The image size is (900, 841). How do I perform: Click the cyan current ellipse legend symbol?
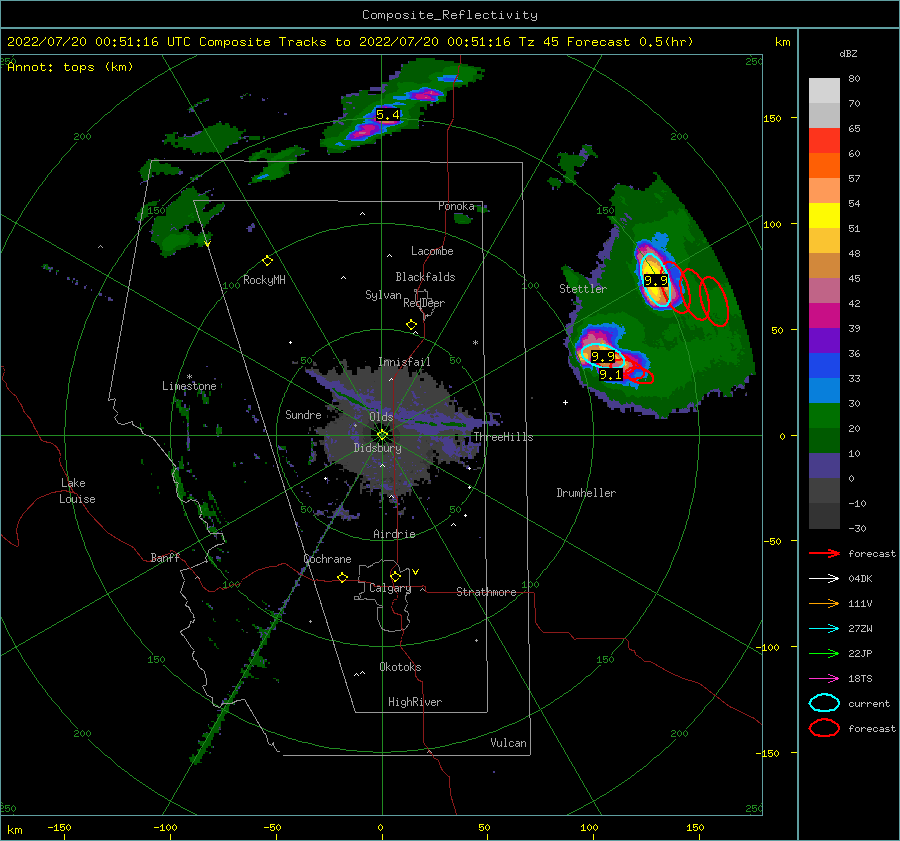[x=824, y=703]
